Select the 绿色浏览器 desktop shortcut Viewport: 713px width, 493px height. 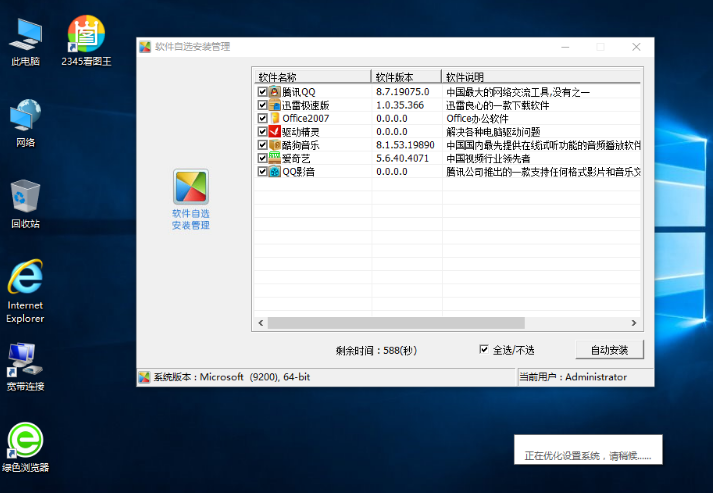[25, 448]
